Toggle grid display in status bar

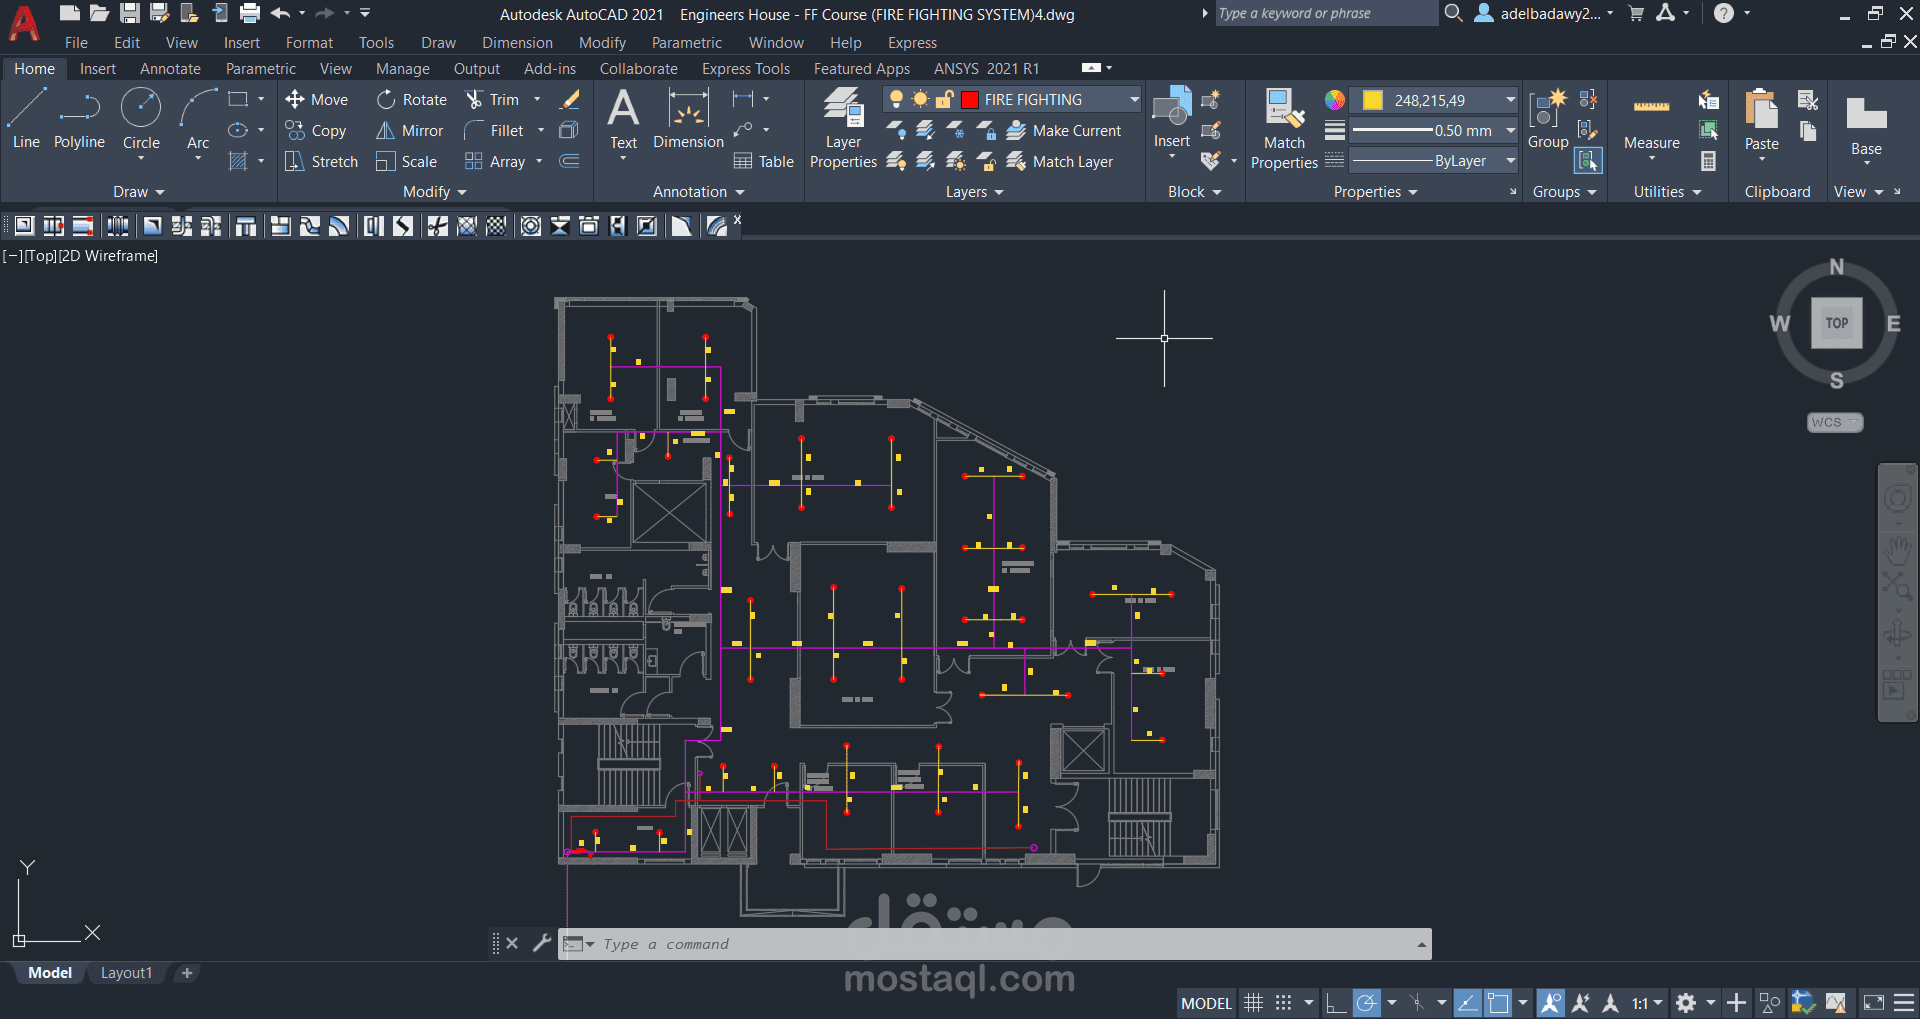pos(1254,1002)
